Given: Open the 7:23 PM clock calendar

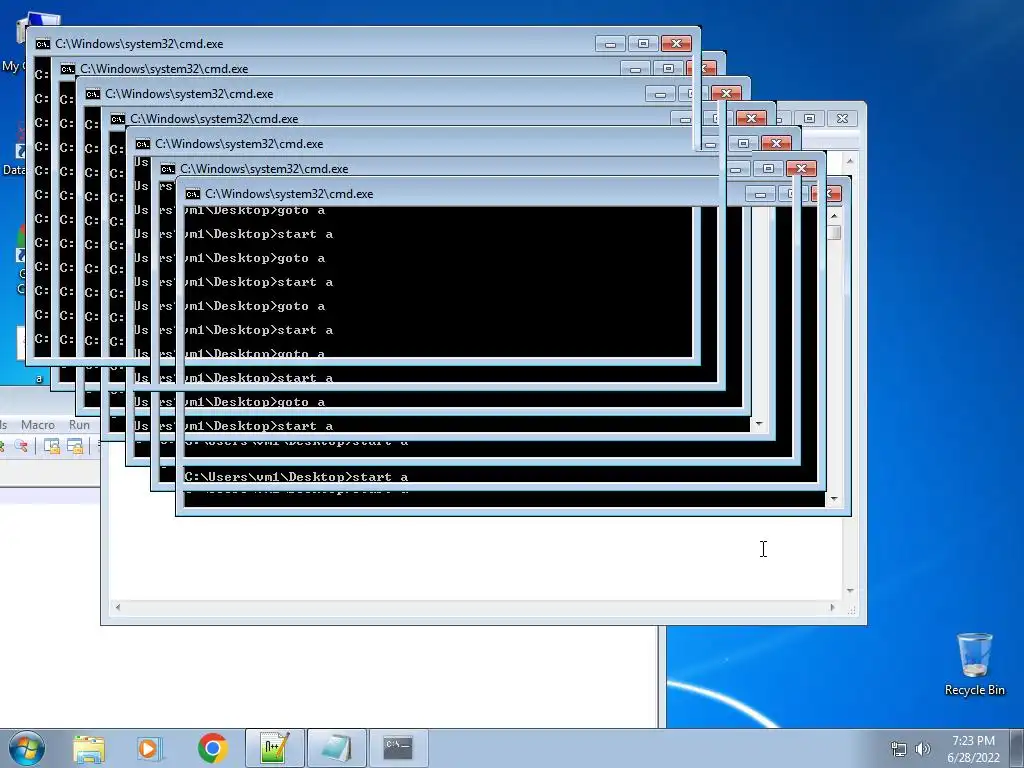Looking at the screenshot, I should click(973, 749).
